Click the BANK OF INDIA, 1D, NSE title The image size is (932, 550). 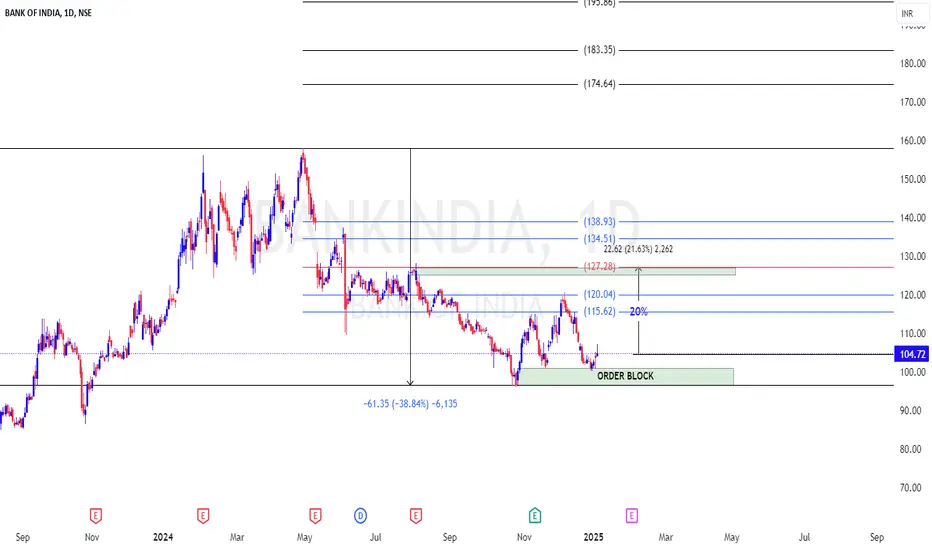click(48, 12)
